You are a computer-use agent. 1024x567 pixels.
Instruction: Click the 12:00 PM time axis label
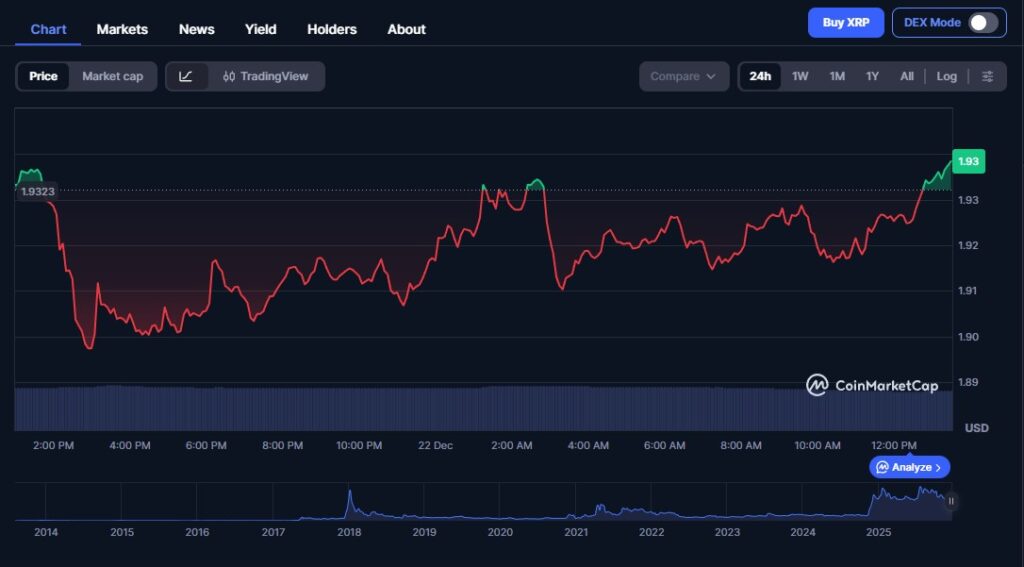point(894,446)
